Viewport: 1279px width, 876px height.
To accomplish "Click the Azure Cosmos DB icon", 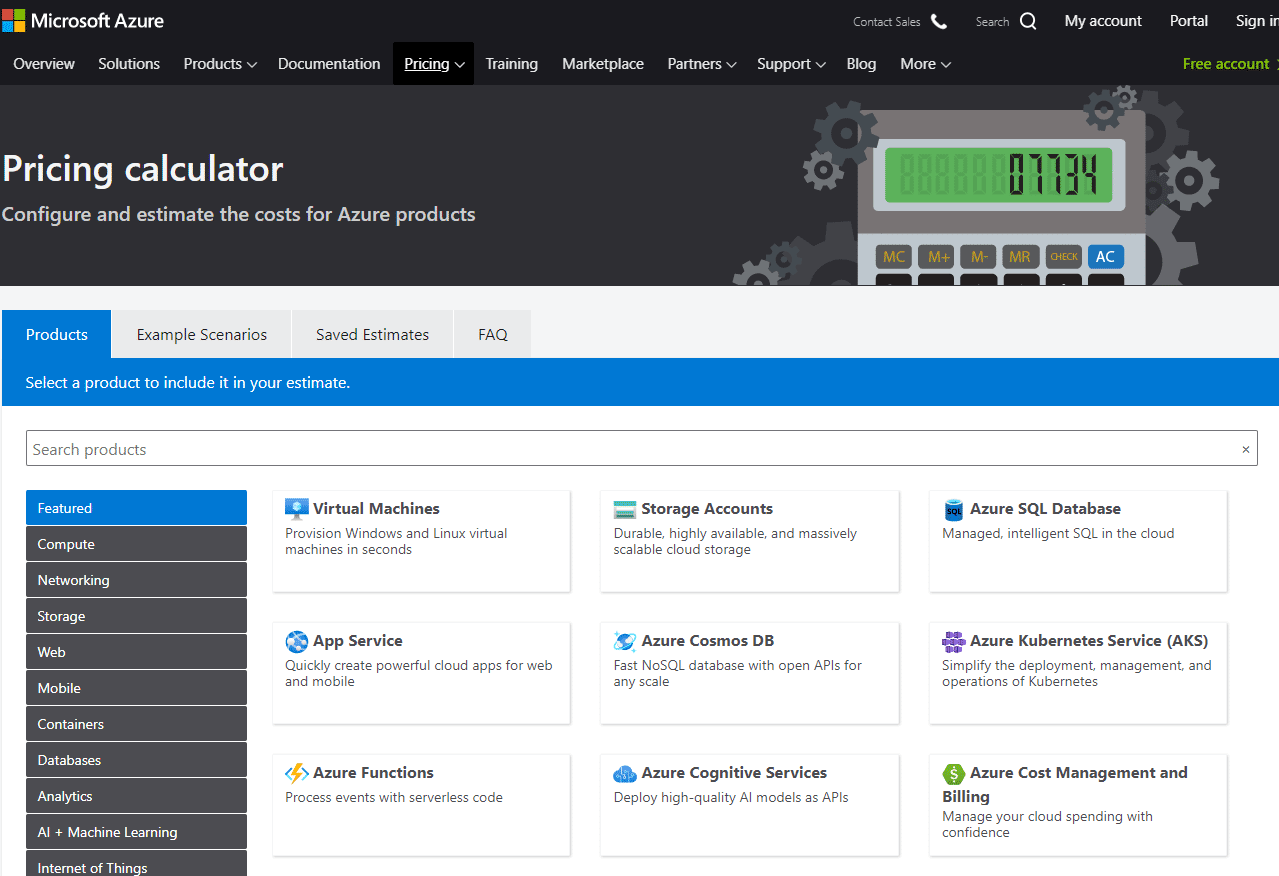I will [625, 641].
